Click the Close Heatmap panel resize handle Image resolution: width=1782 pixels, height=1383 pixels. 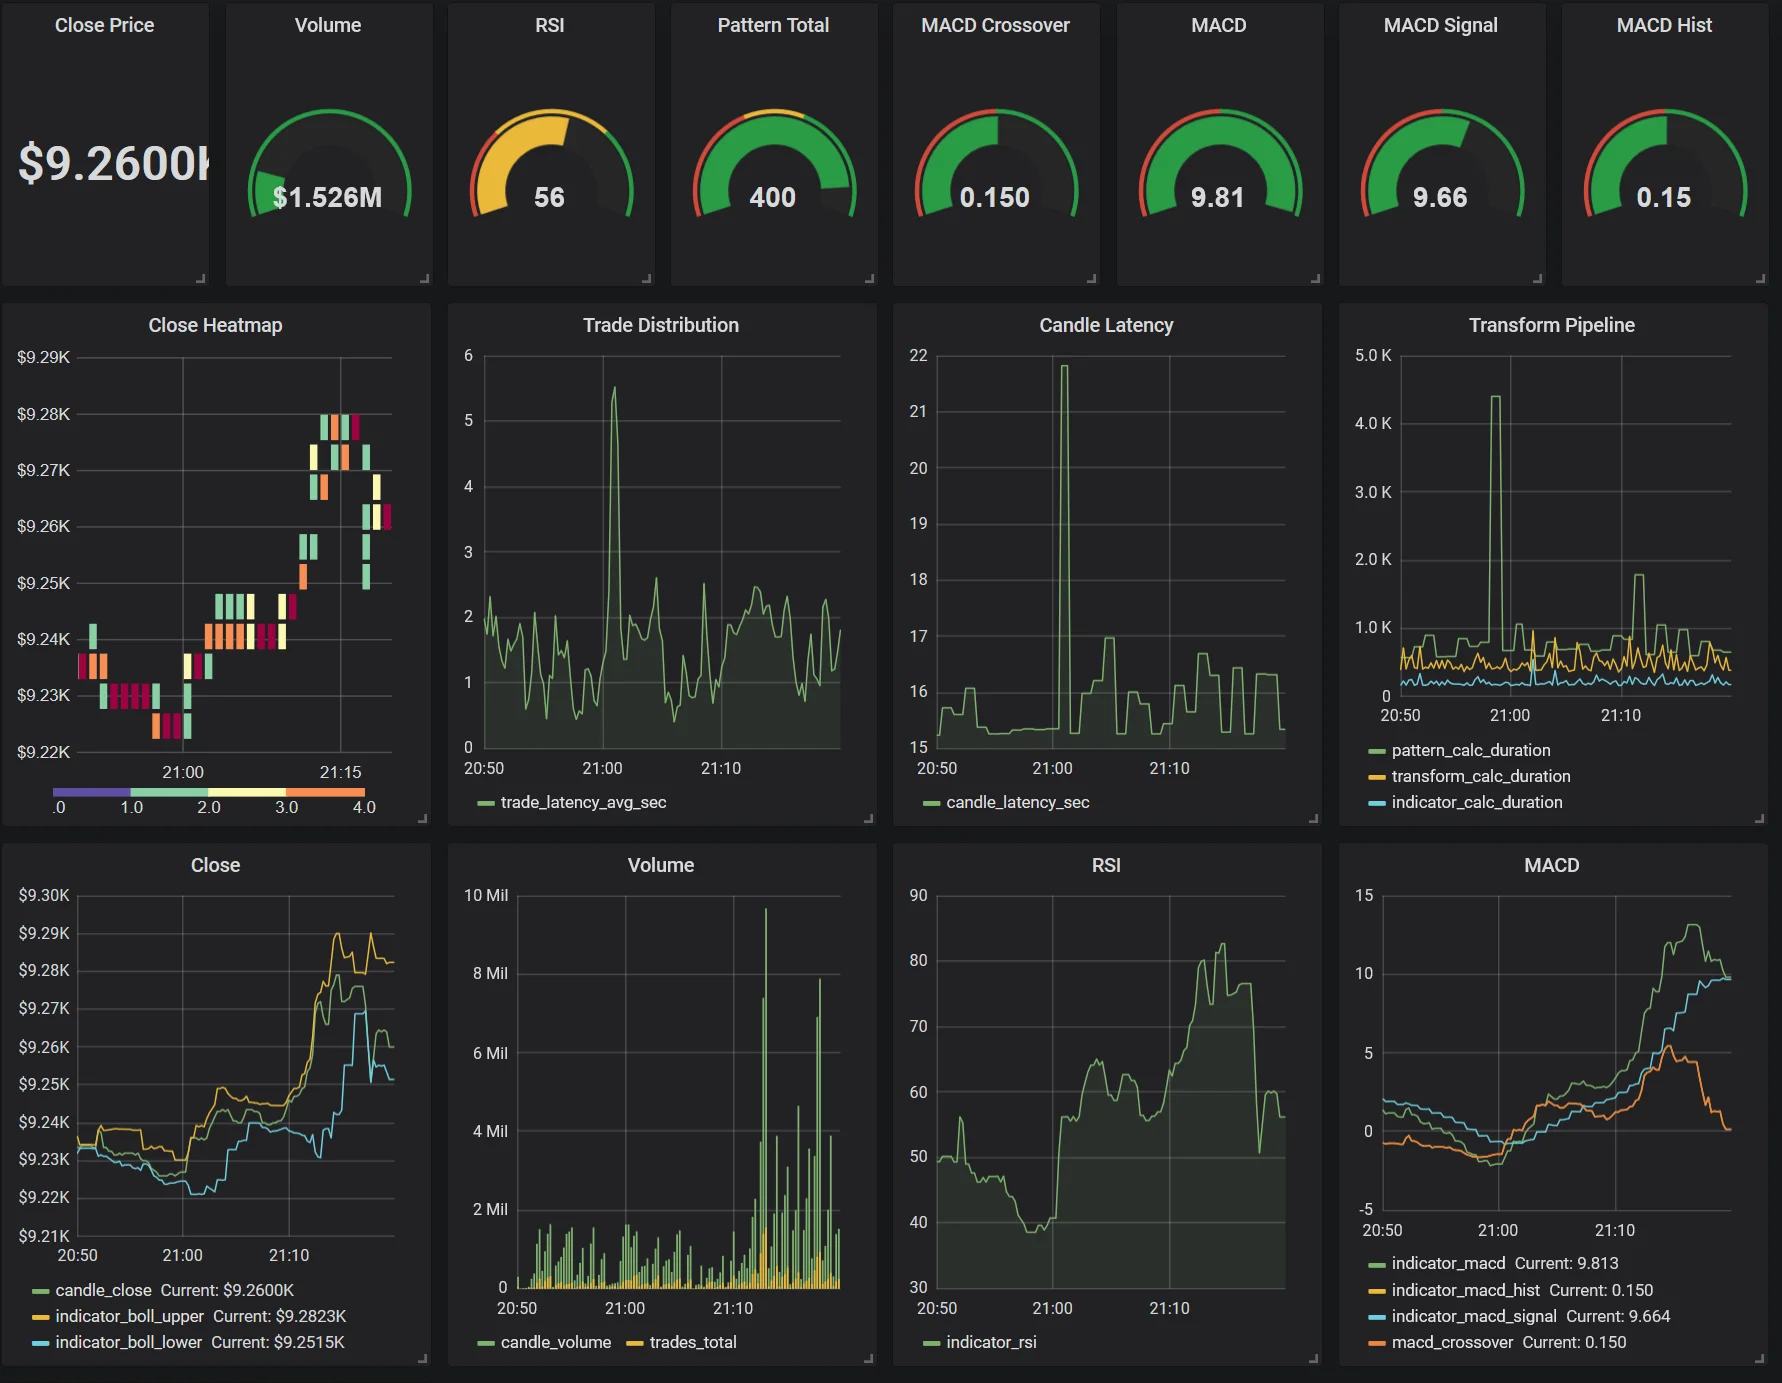point(422,818)
